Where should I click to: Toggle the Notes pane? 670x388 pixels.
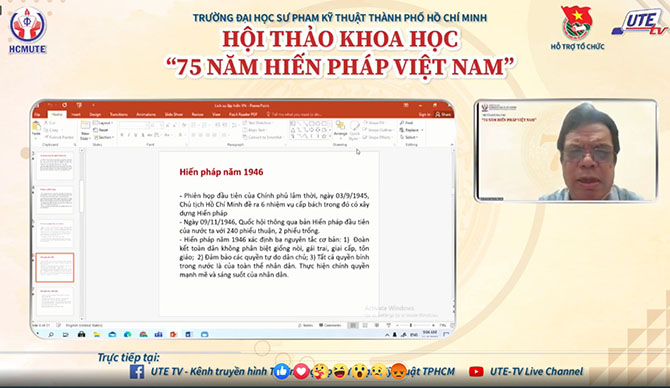pyautogui.click(x=306, y=325)
